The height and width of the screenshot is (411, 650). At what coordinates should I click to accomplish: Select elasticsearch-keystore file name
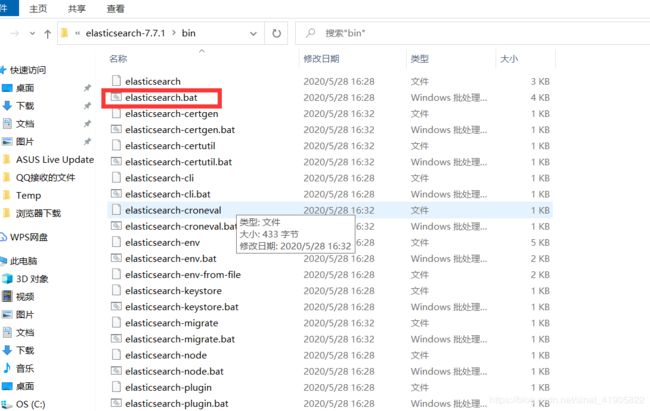pyautogui.click(x=173, y=291)
